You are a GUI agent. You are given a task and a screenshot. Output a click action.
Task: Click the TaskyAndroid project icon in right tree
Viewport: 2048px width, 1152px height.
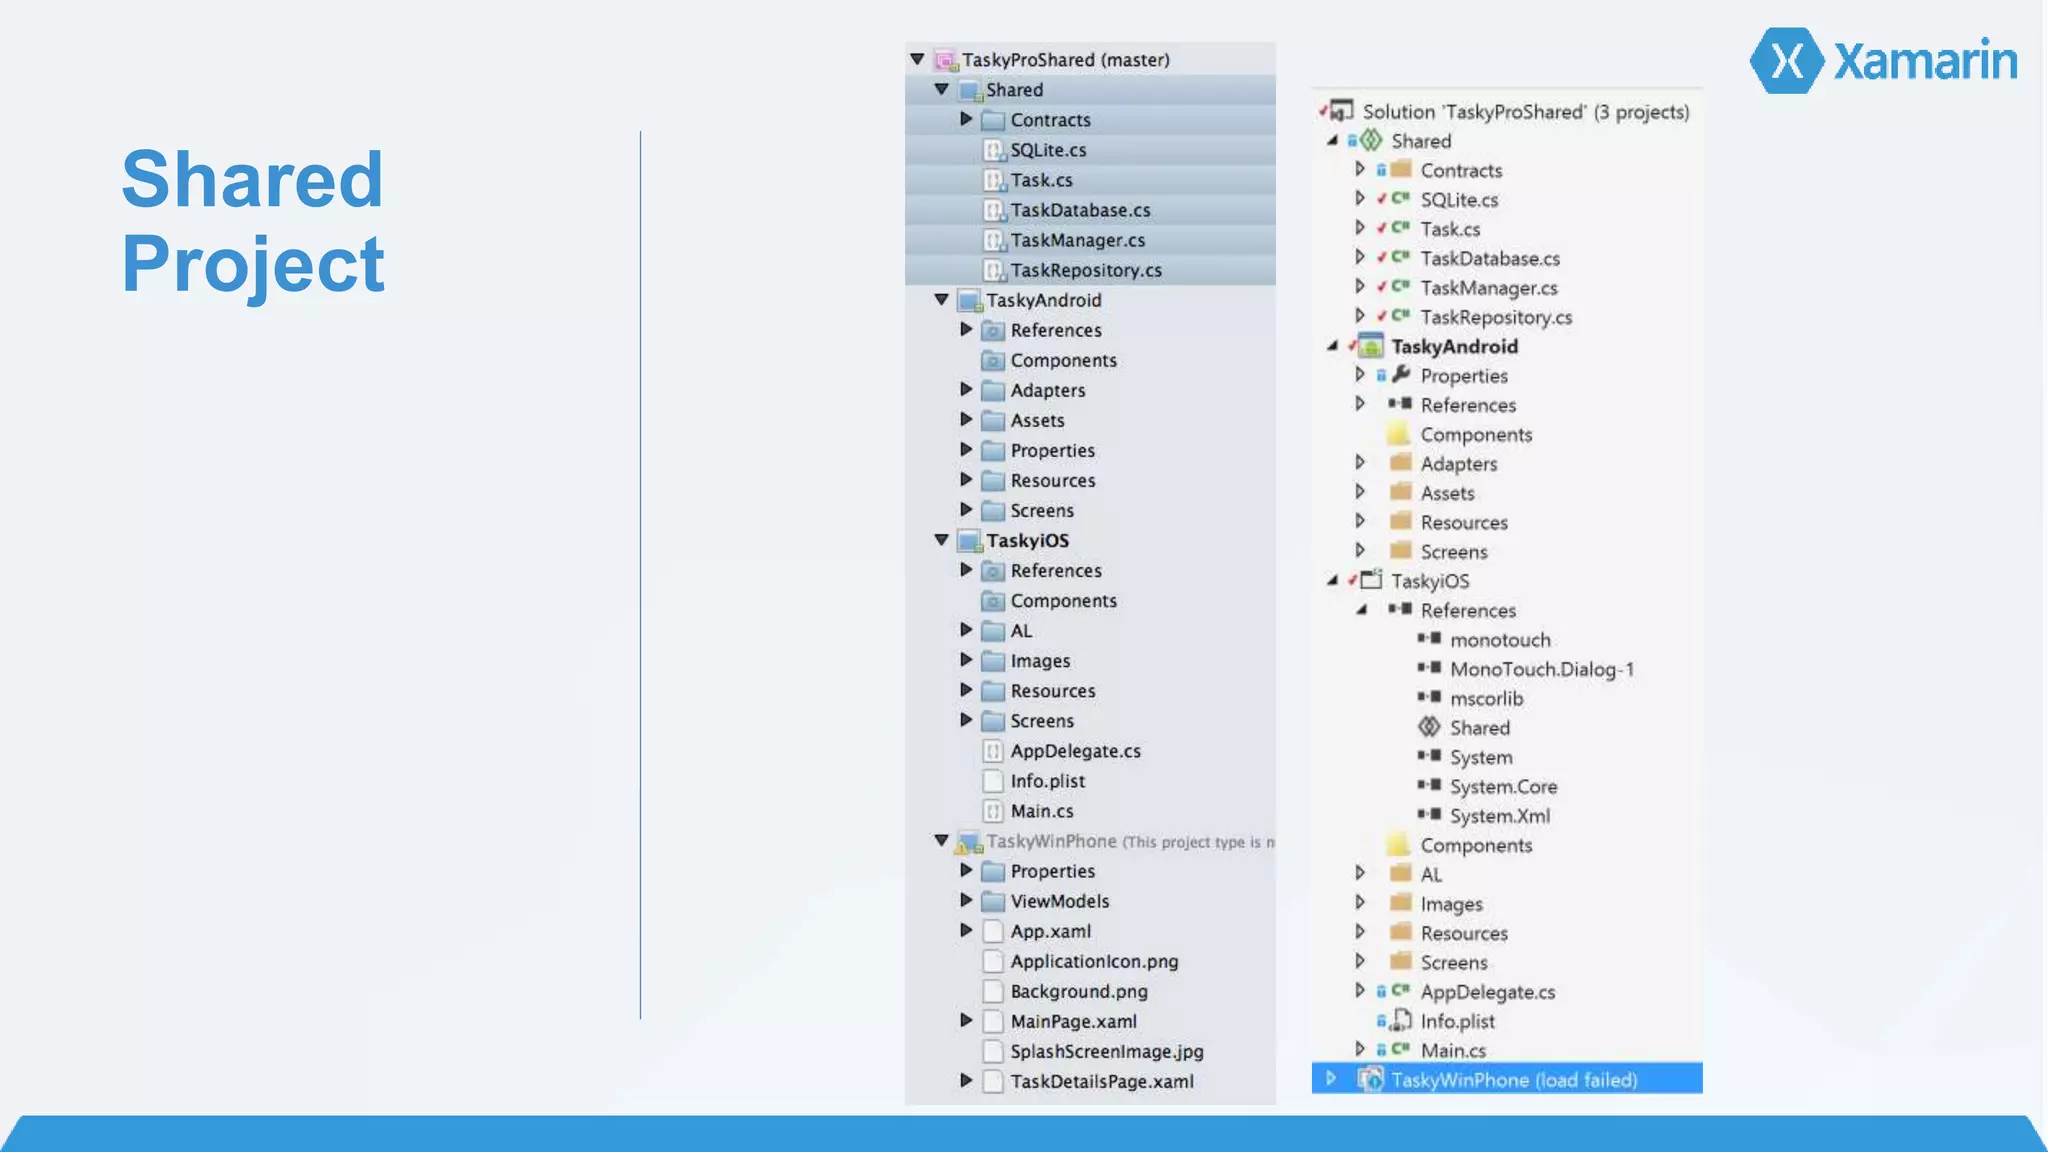pos(1371,347)
